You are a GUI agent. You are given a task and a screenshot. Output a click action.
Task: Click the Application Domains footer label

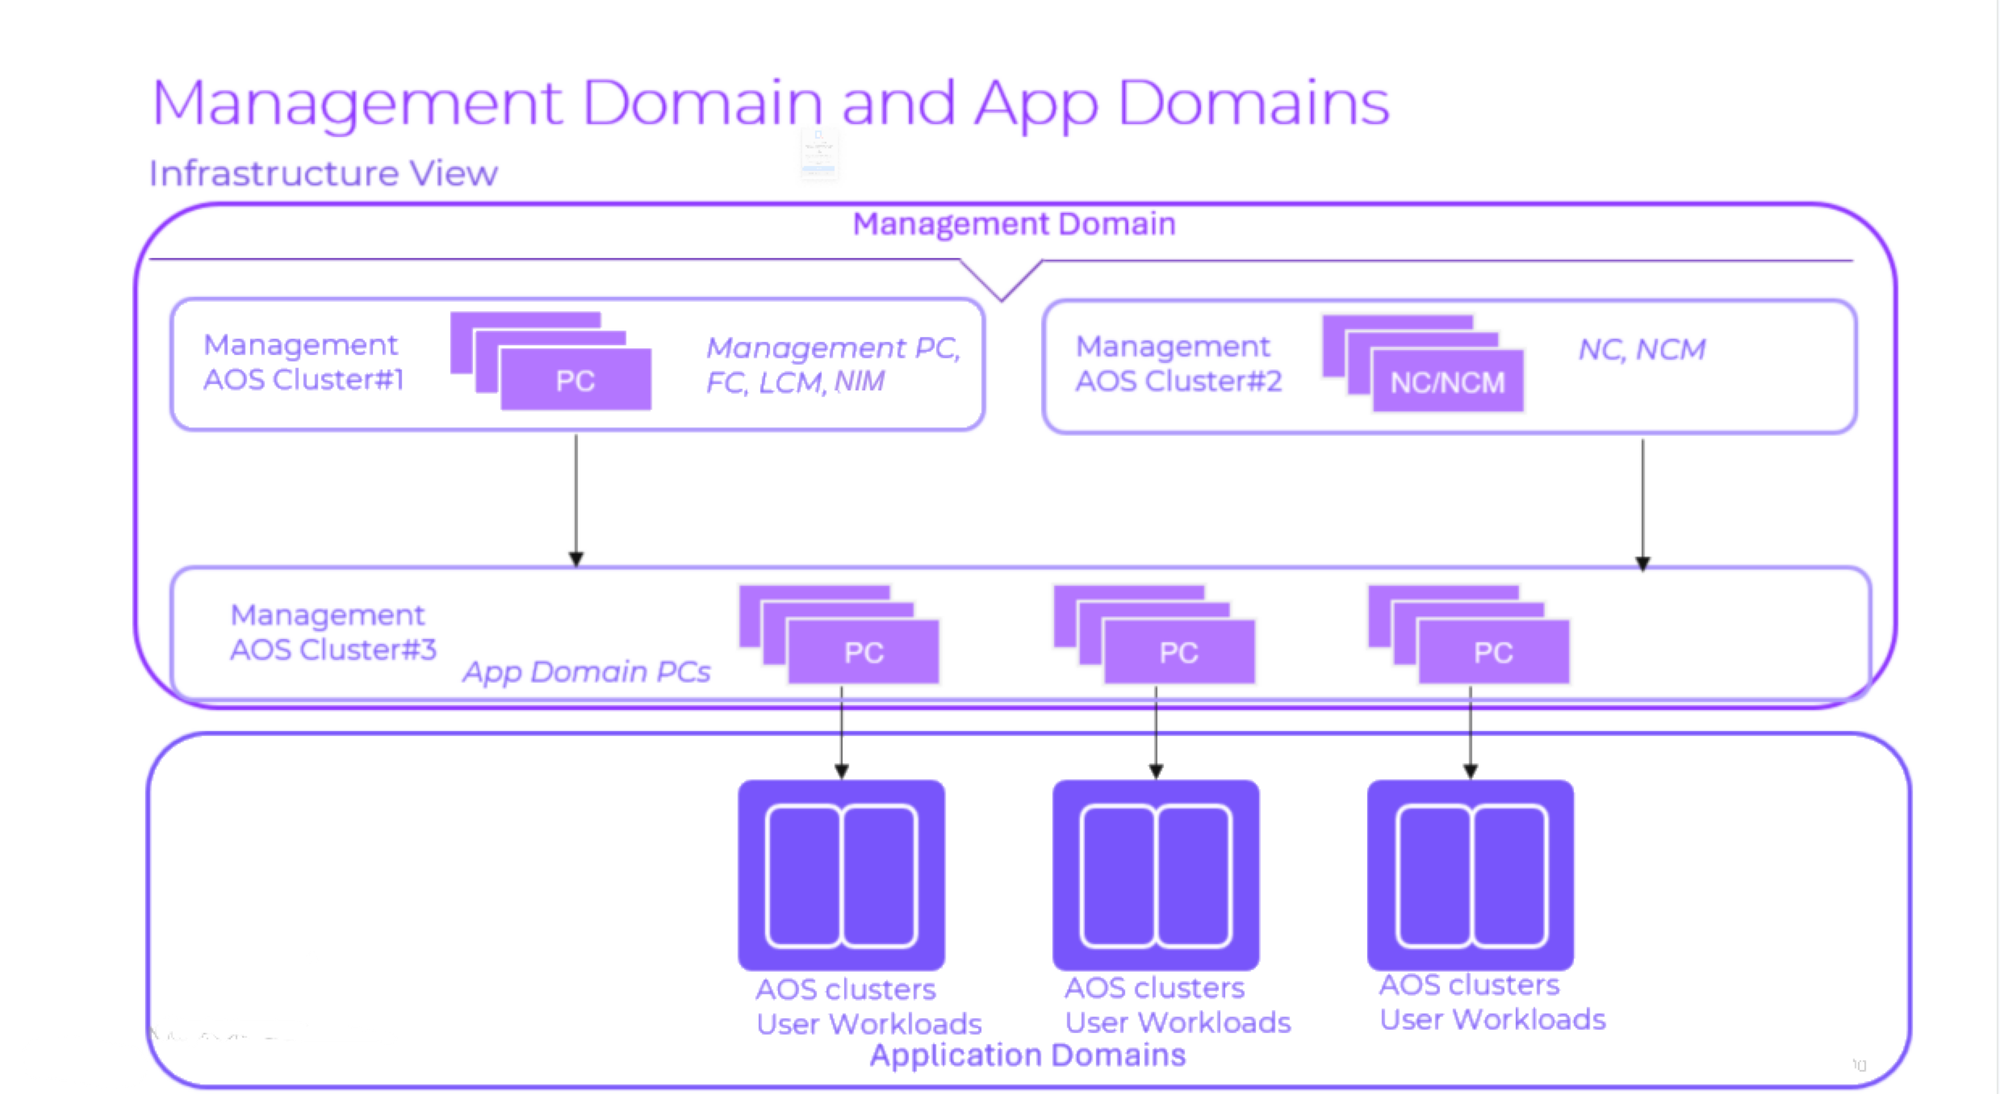[1027, 1055]
